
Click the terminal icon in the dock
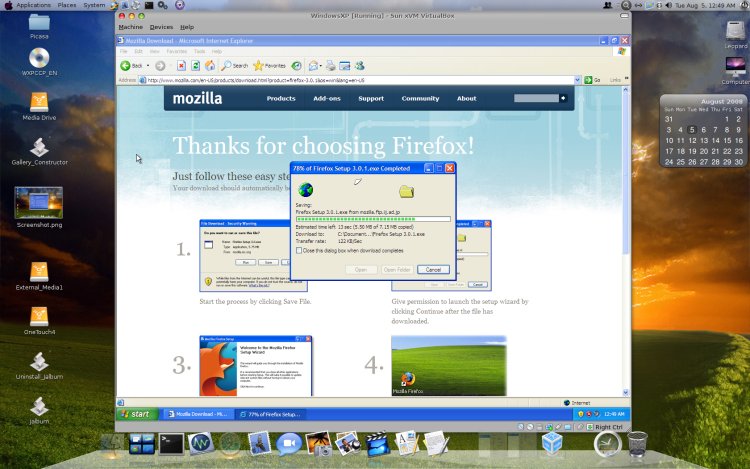tap(171, 444)
